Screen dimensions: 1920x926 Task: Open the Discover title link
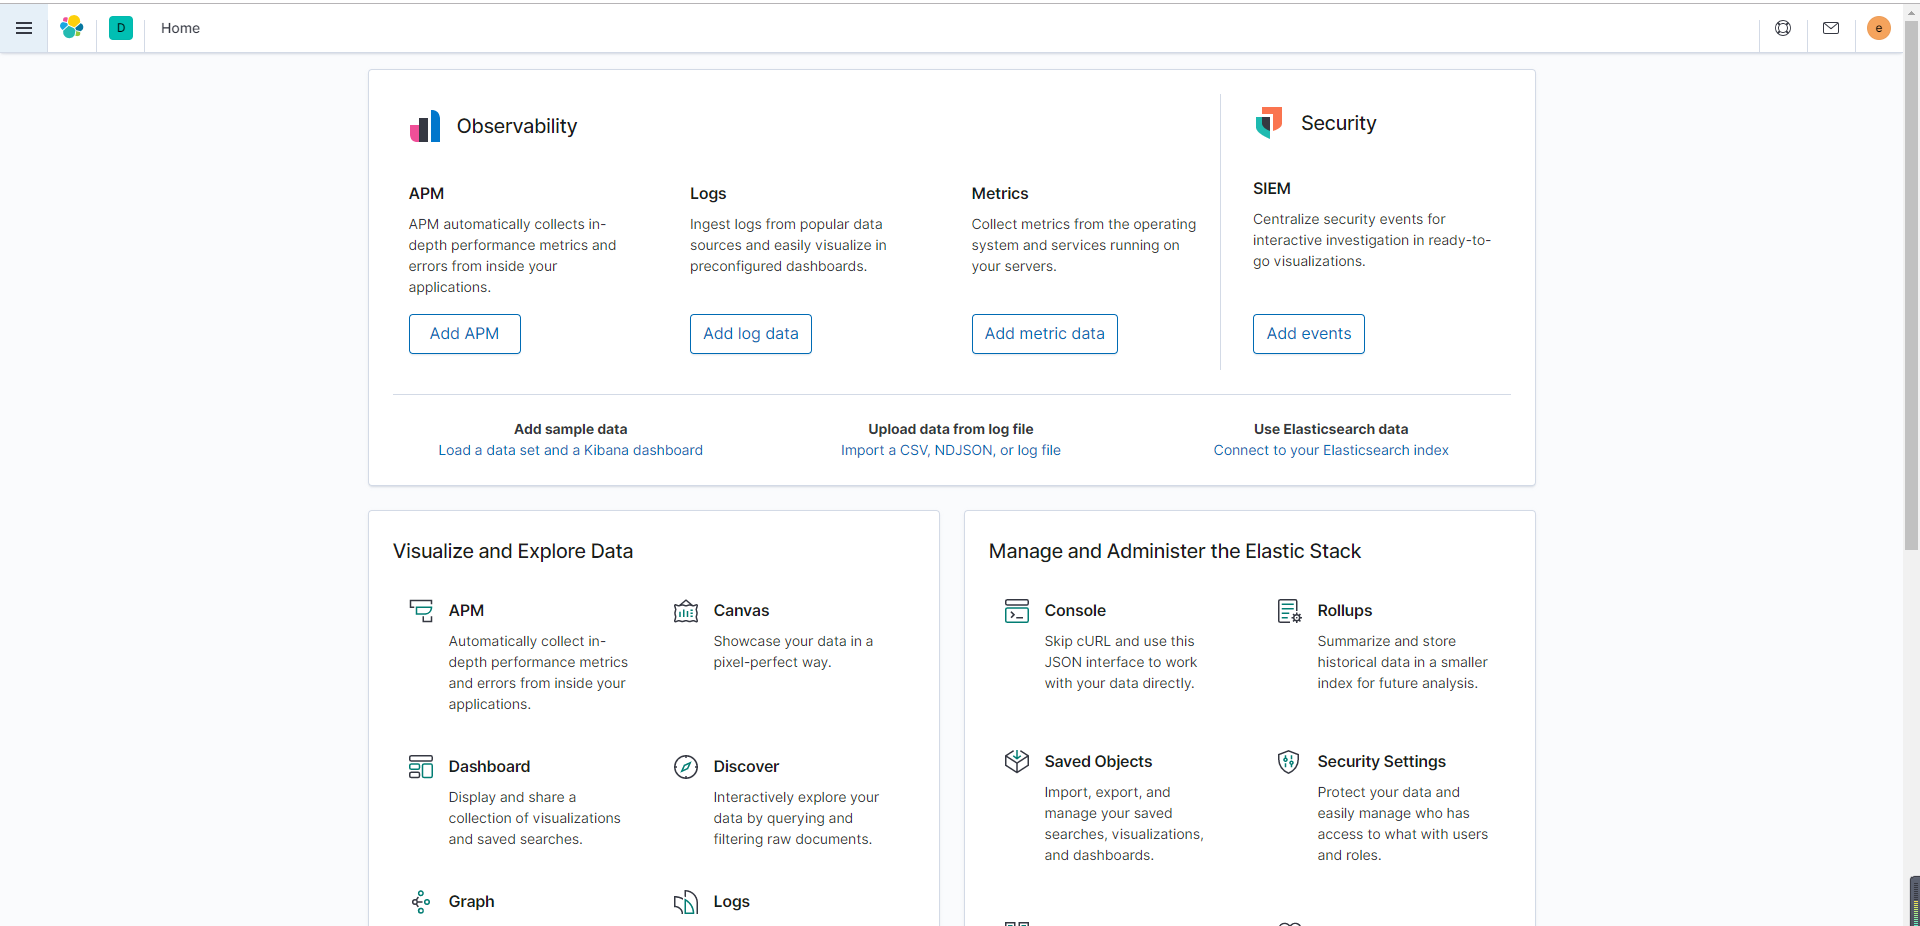pos(747,767)
